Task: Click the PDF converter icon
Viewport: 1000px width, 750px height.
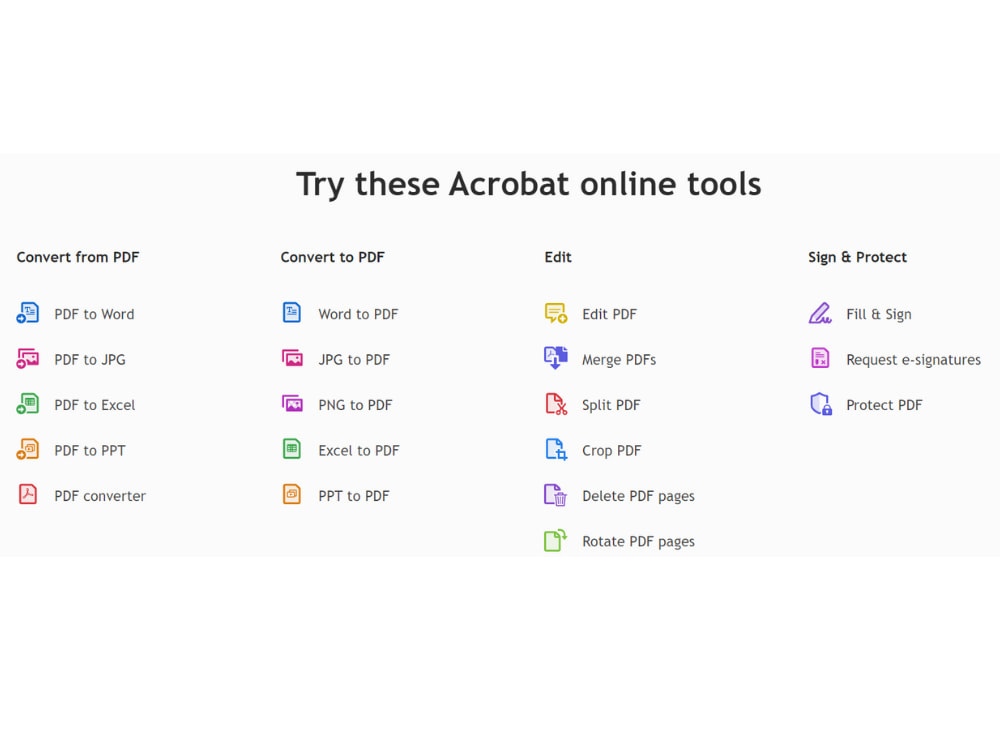Action: coord(27,494)
